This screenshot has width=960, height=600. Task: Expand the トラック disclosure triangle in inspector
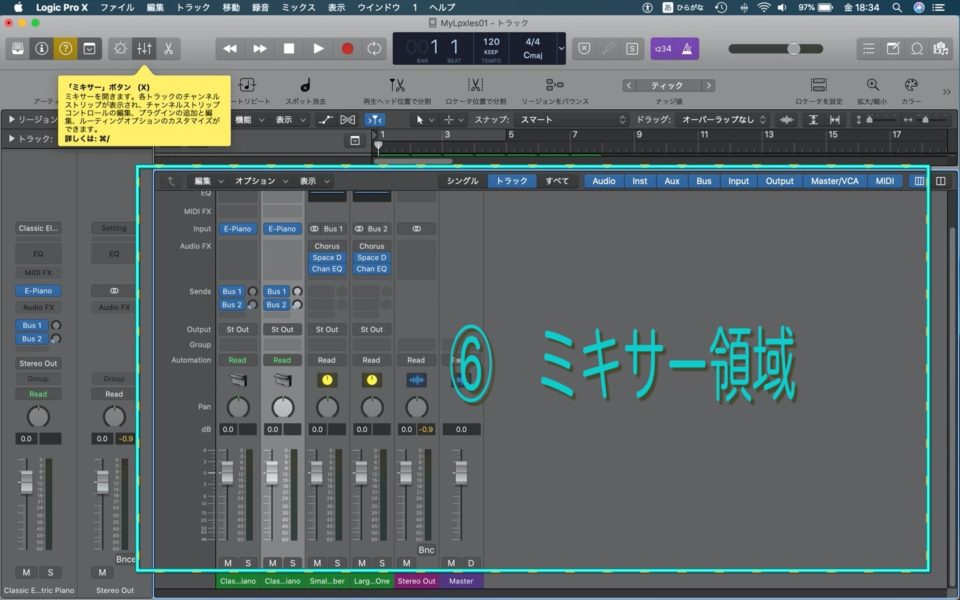click(x=12, y=139)
